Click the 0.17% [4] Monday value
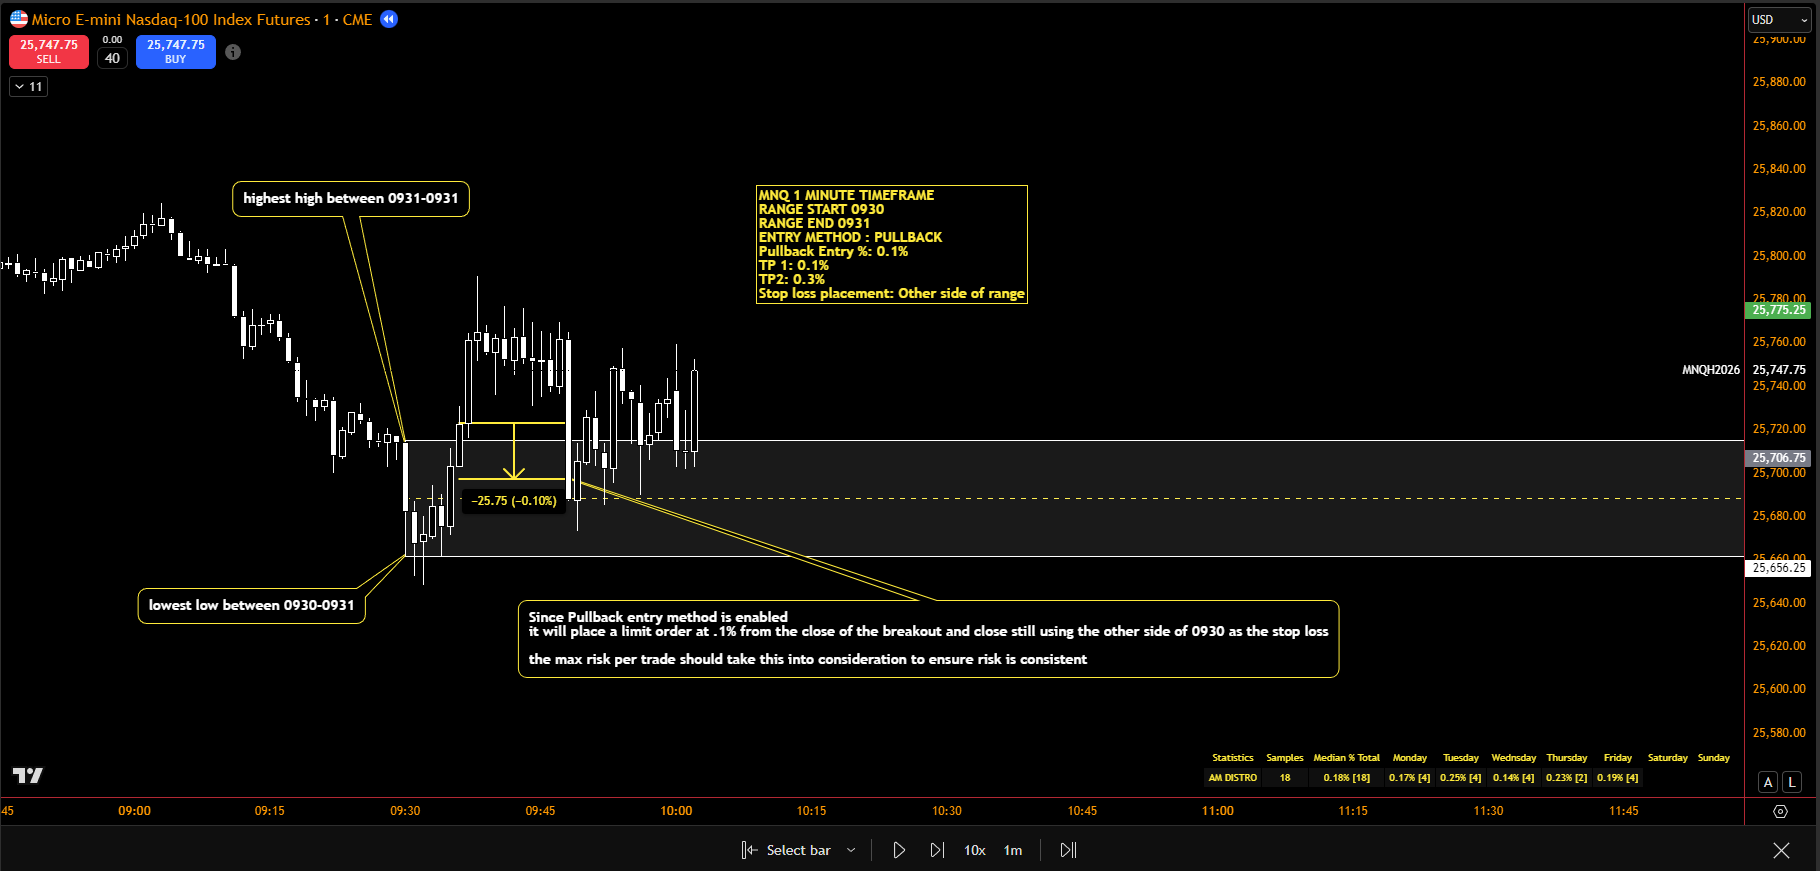1820x871 pixels. (1410, 778)
